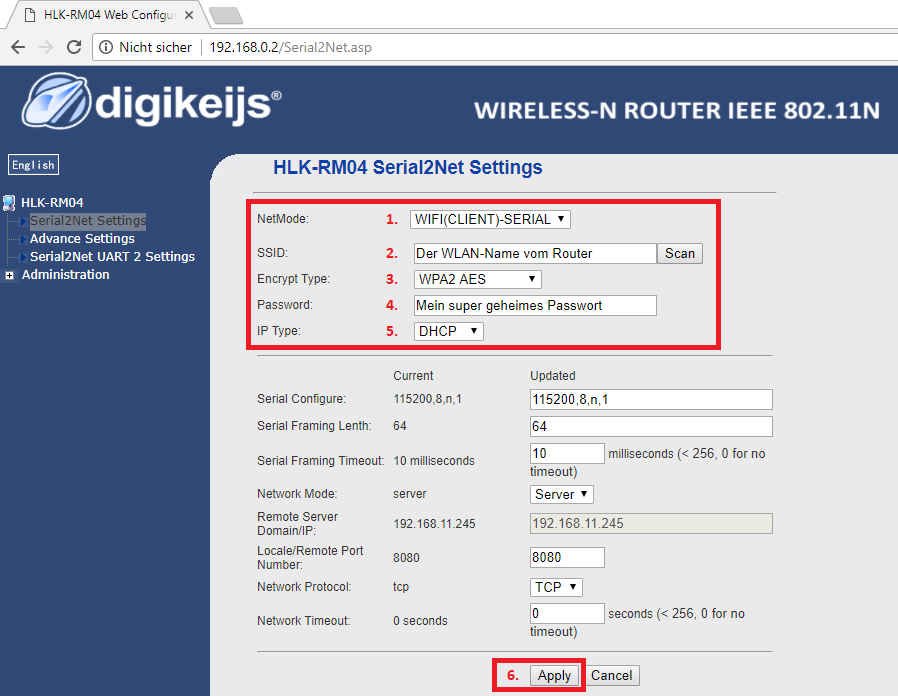The image size is (898, 696).
Task: Click the Scan button next to SSID
Action: click(x=680, y=253)
